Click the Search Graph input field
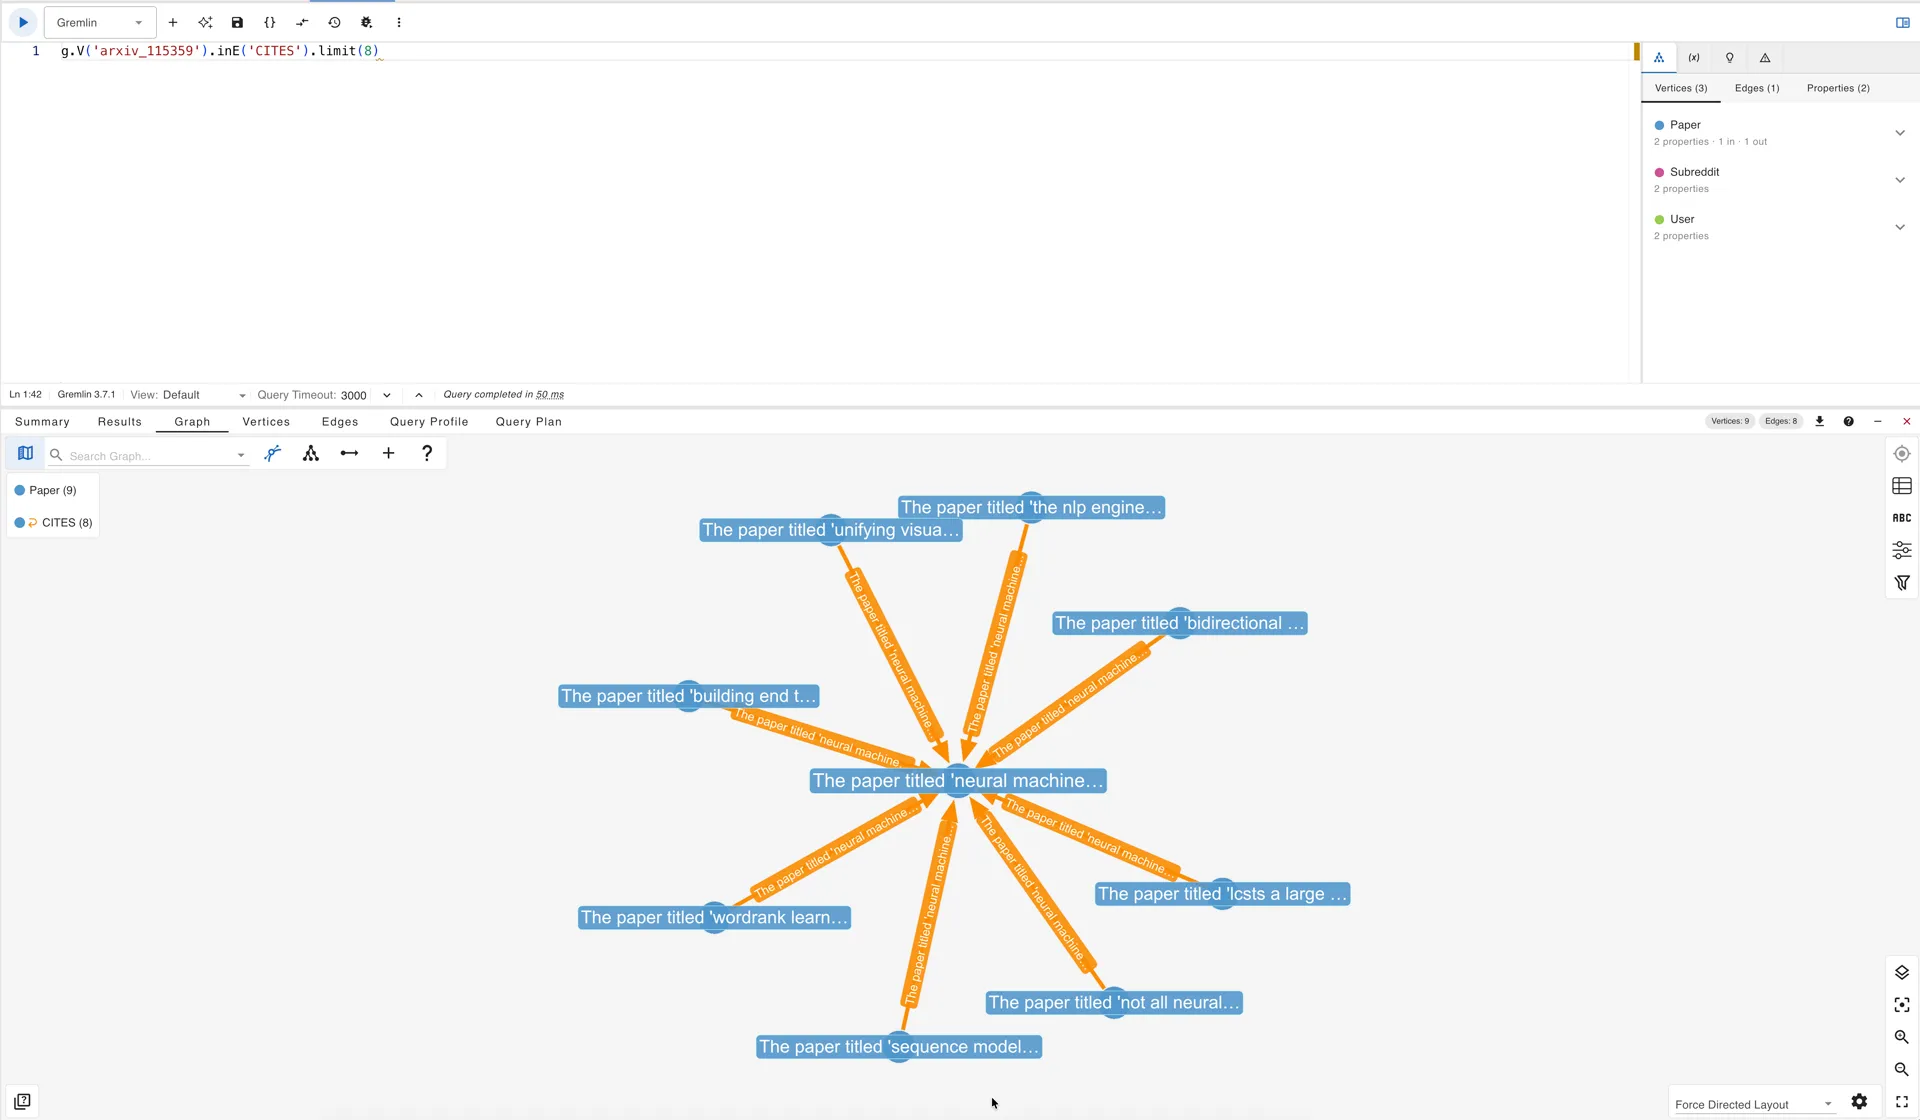Viewport: 1920px width, 1120px height. (x=150, y=456)
